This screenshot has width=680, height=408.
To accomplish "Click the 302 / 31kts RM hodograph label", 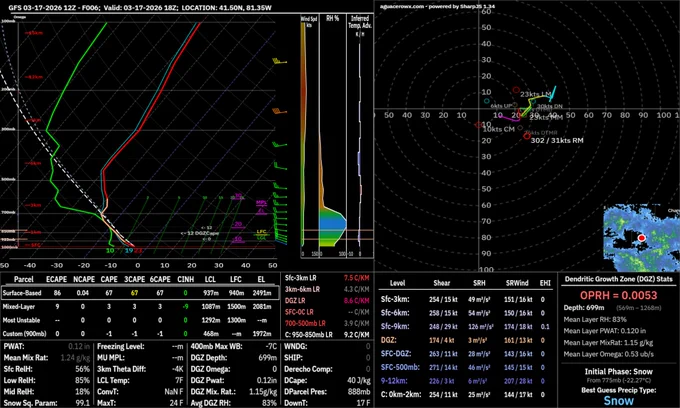I will tap(557, 140).
